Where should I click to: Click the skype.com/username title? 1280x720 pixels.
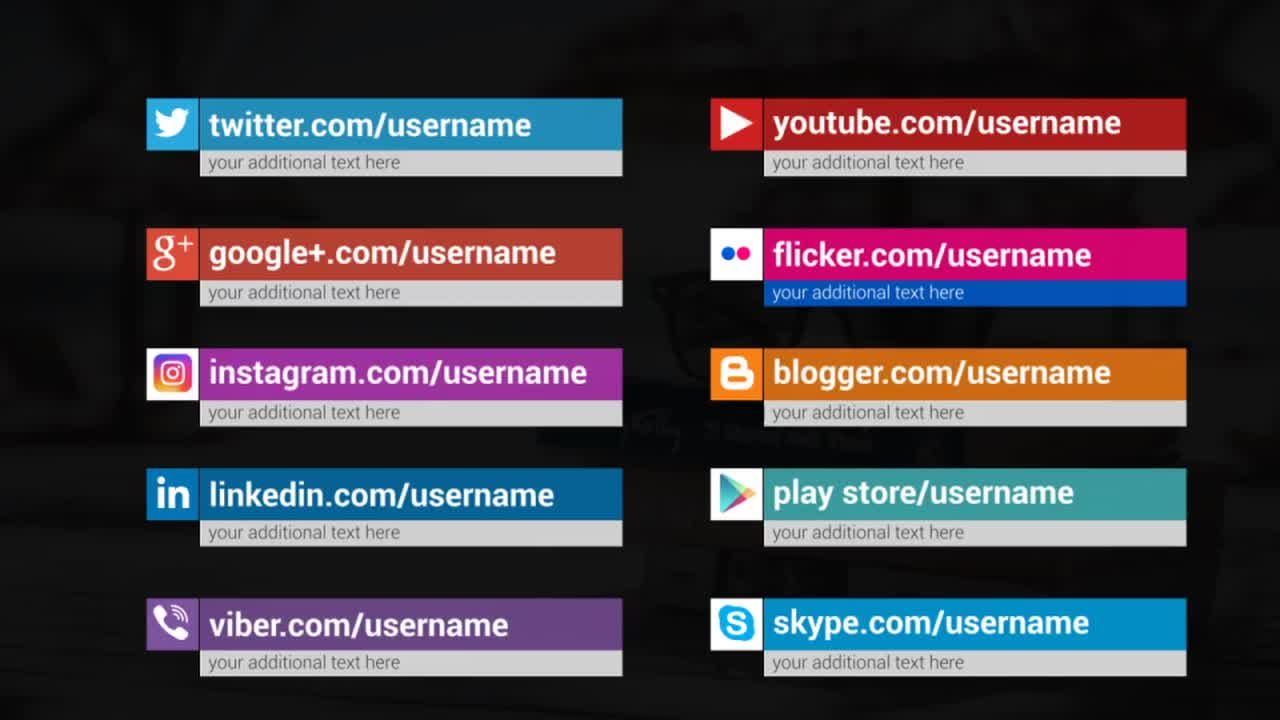(x=930, y=623)
